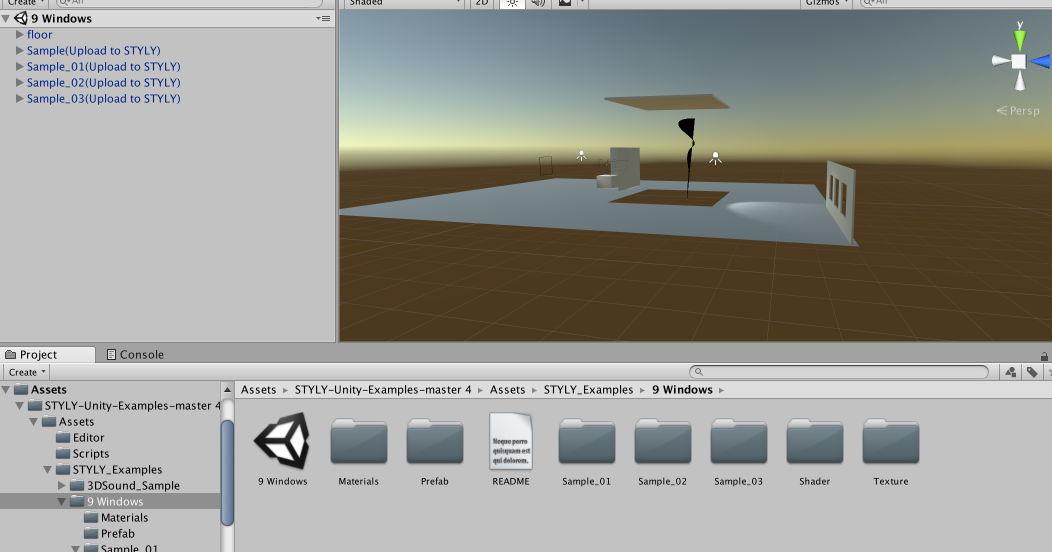Viewport: 1052px width, 552px height.
Task: Click the blue Z axis cone on scene gizmo
Action: coord(1041,62)
